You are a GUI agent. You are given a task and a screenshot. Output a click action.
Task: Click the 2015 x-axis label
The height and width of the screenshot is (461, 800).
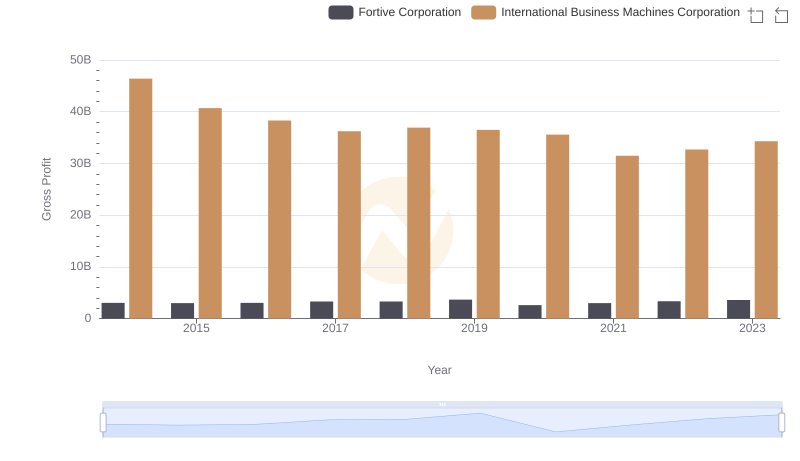[x=196, y=328]
